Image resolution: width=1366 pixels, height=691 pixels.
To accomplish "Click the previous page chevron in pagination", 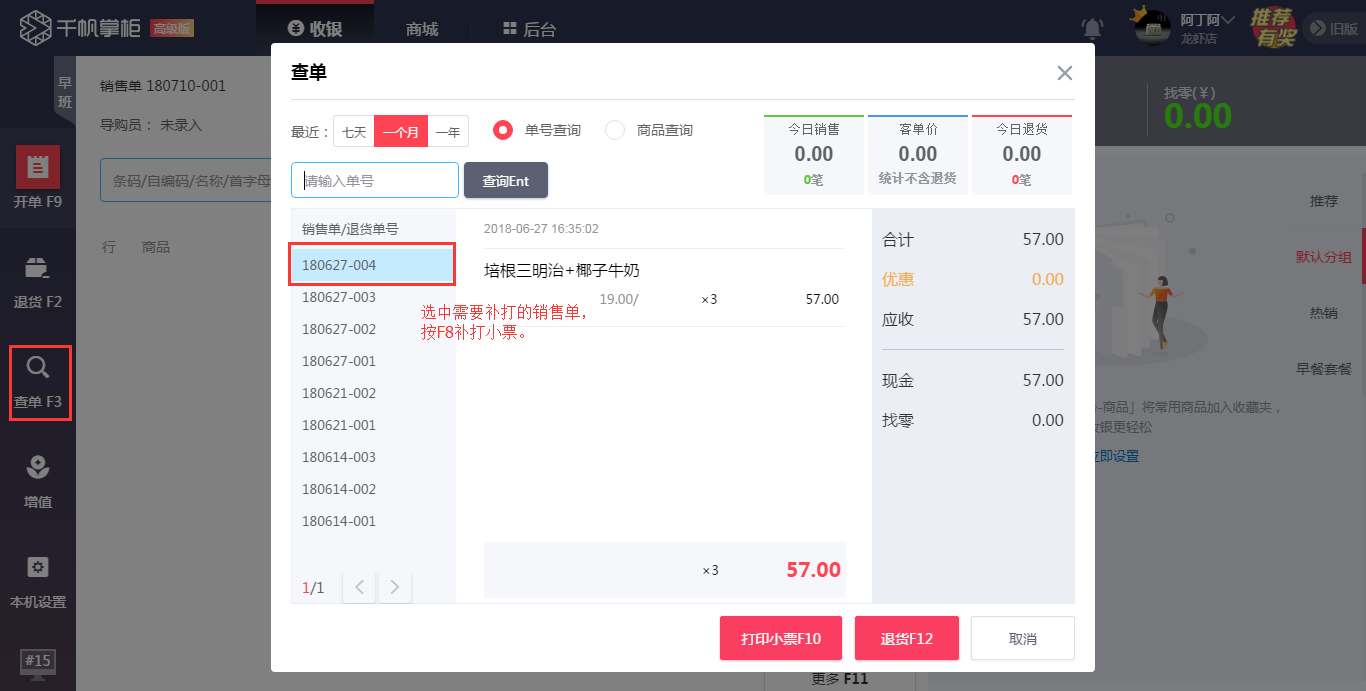I will coord(359,587).
